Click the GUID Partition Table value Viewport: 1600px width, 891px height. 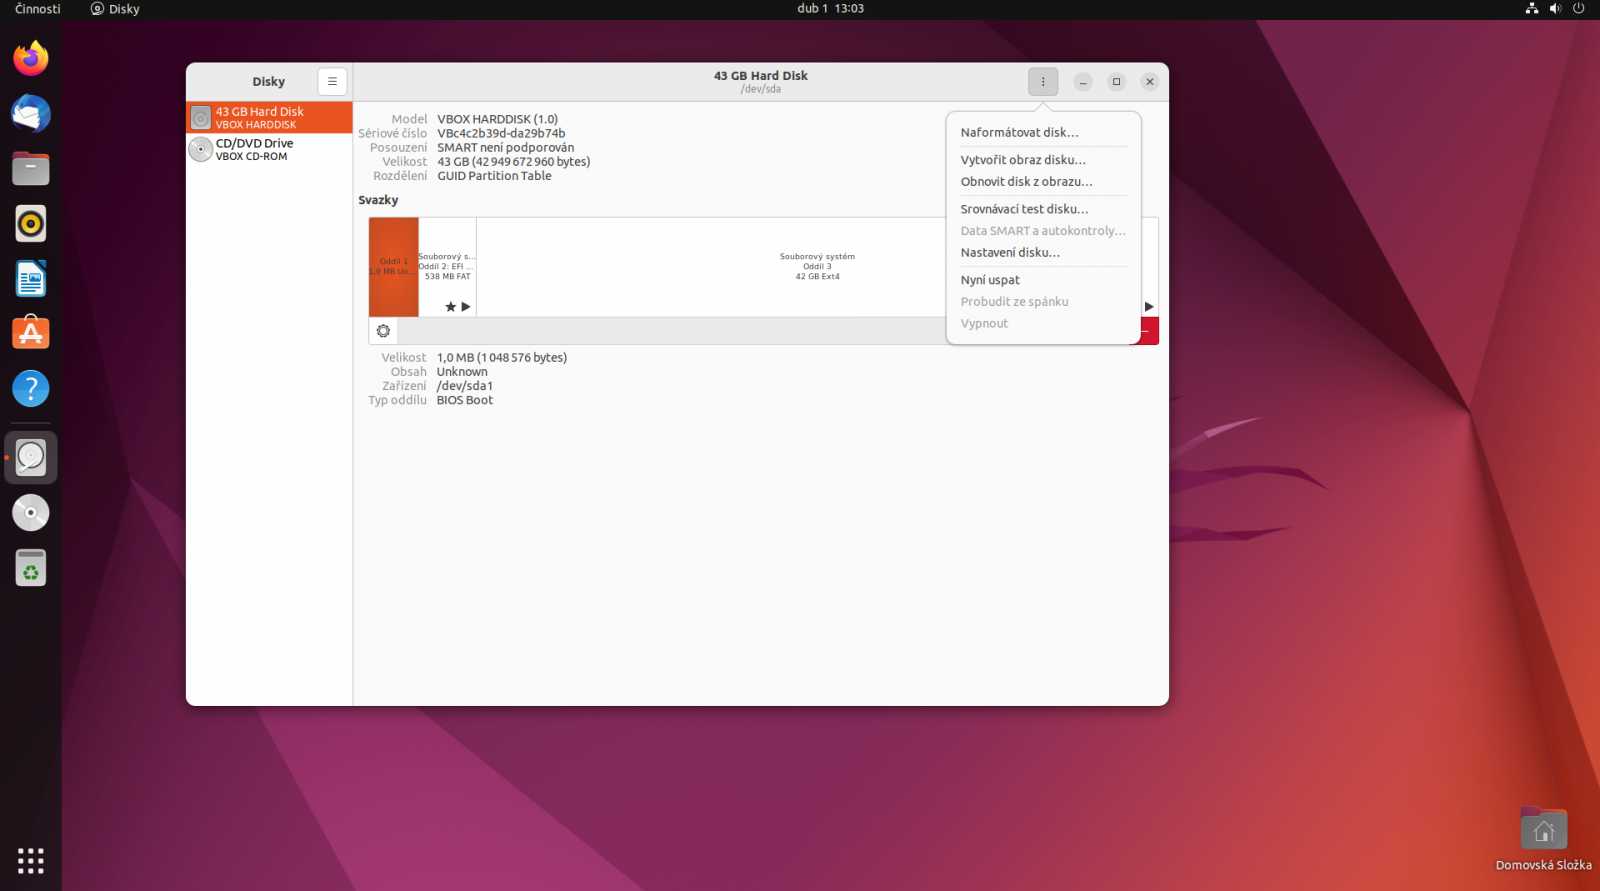494,176
